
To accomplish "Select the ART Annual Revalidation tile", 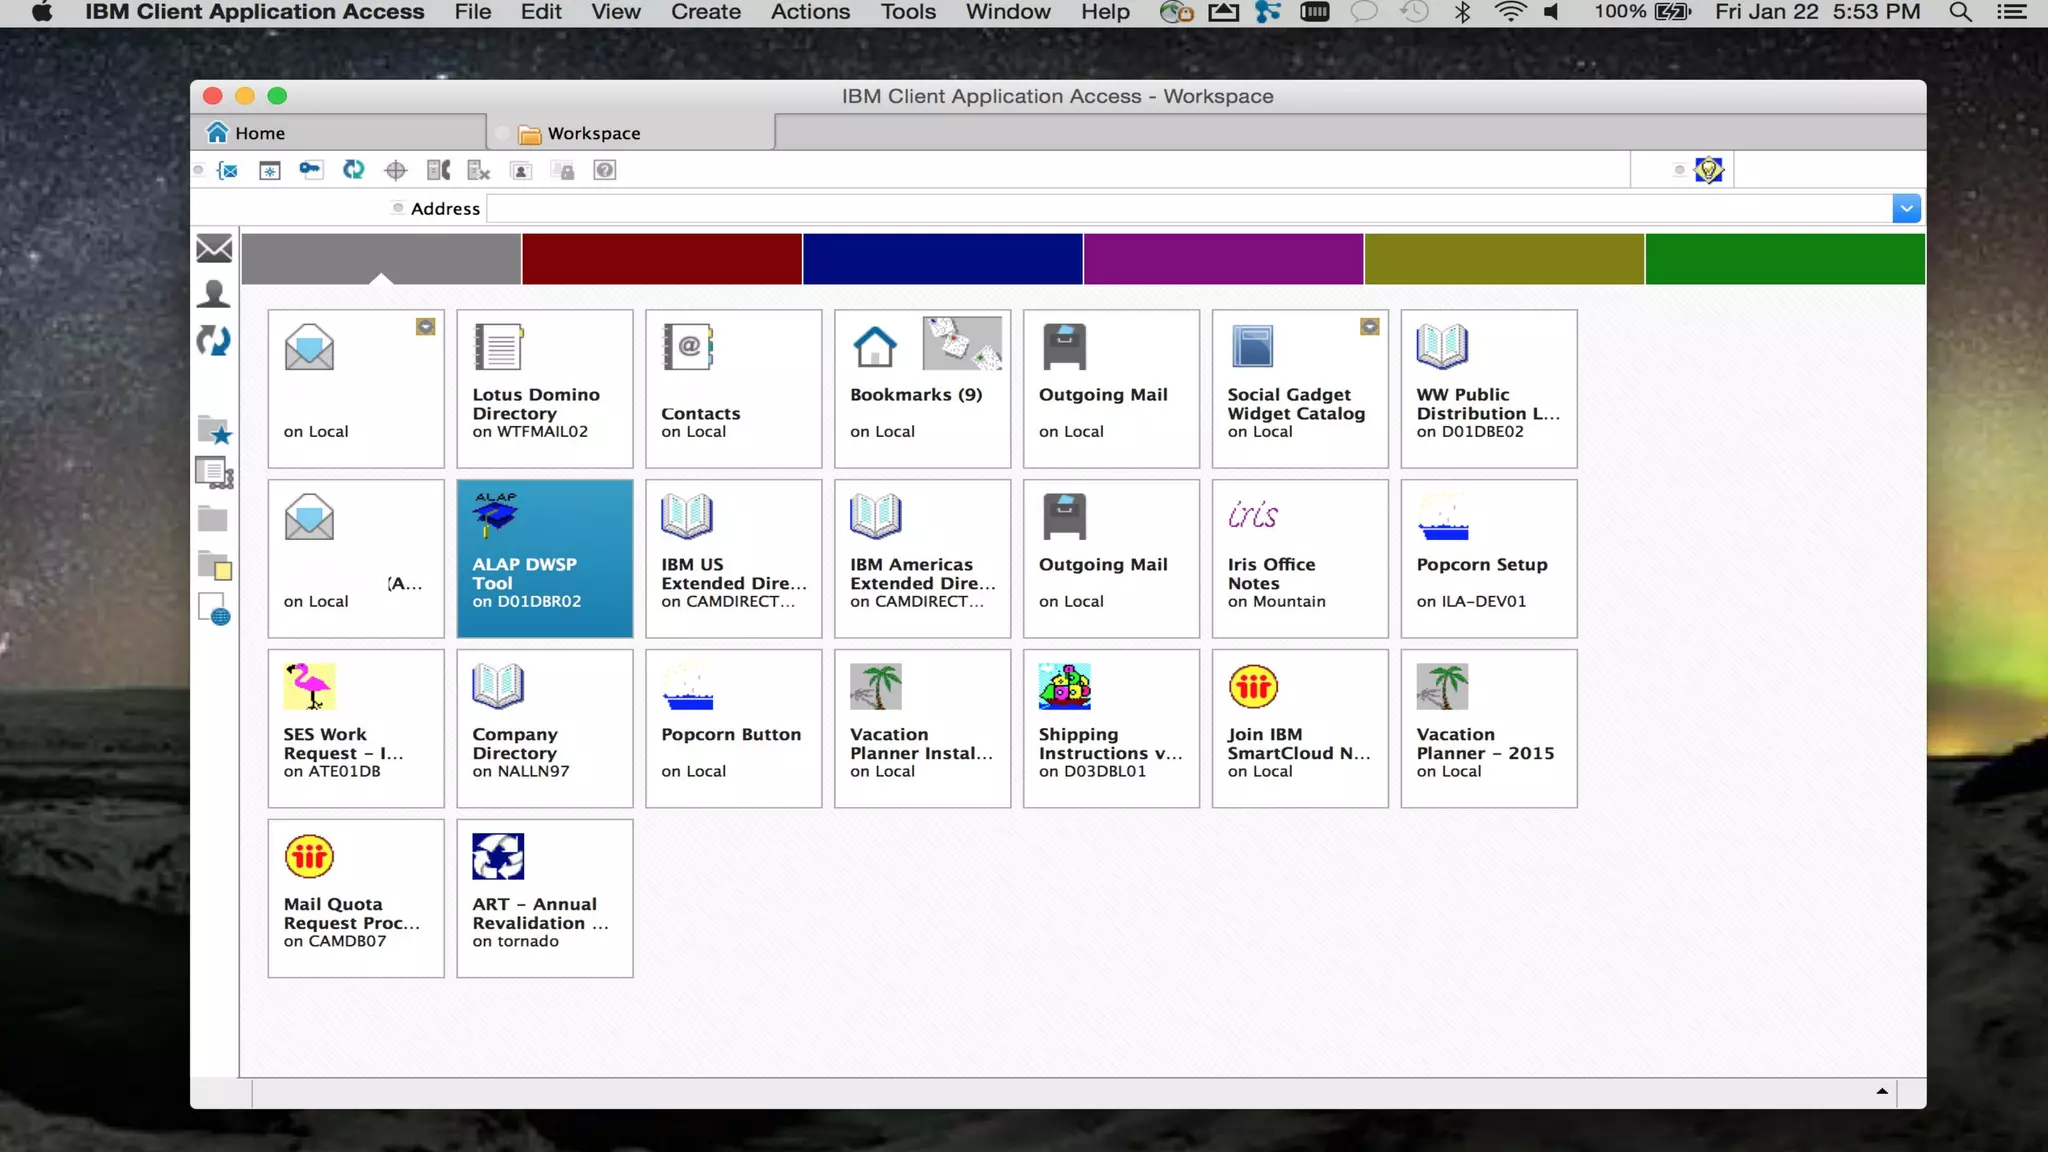I will [545, 898].
